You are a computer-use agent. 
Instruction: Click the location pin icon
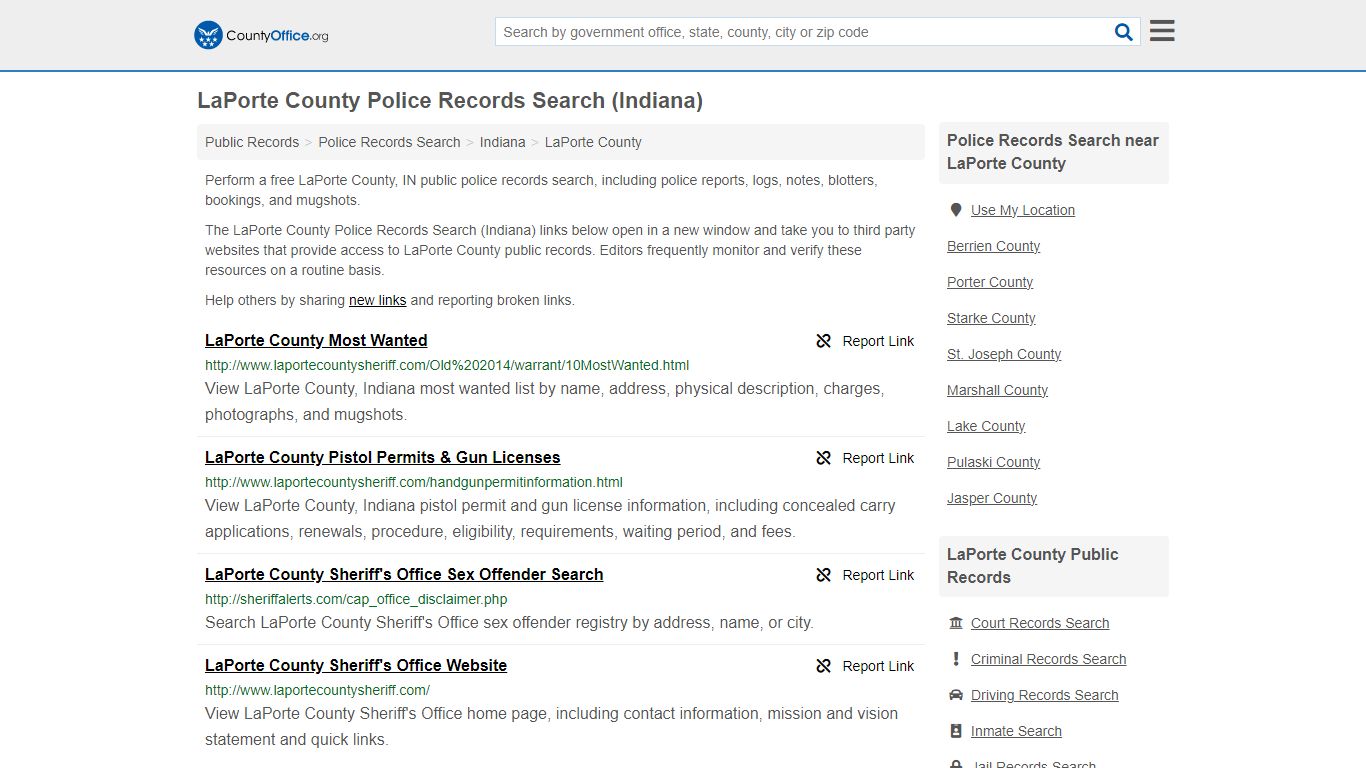pos(956,210)
